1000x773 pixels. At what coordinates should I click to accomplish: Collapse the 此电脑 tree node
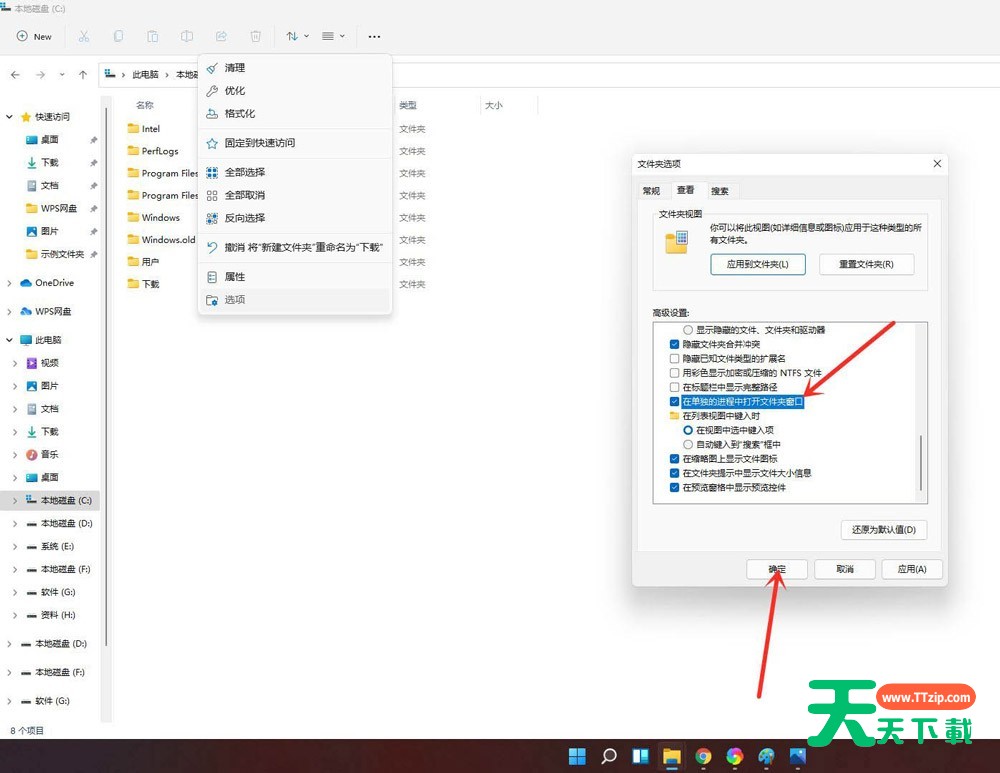11,340
